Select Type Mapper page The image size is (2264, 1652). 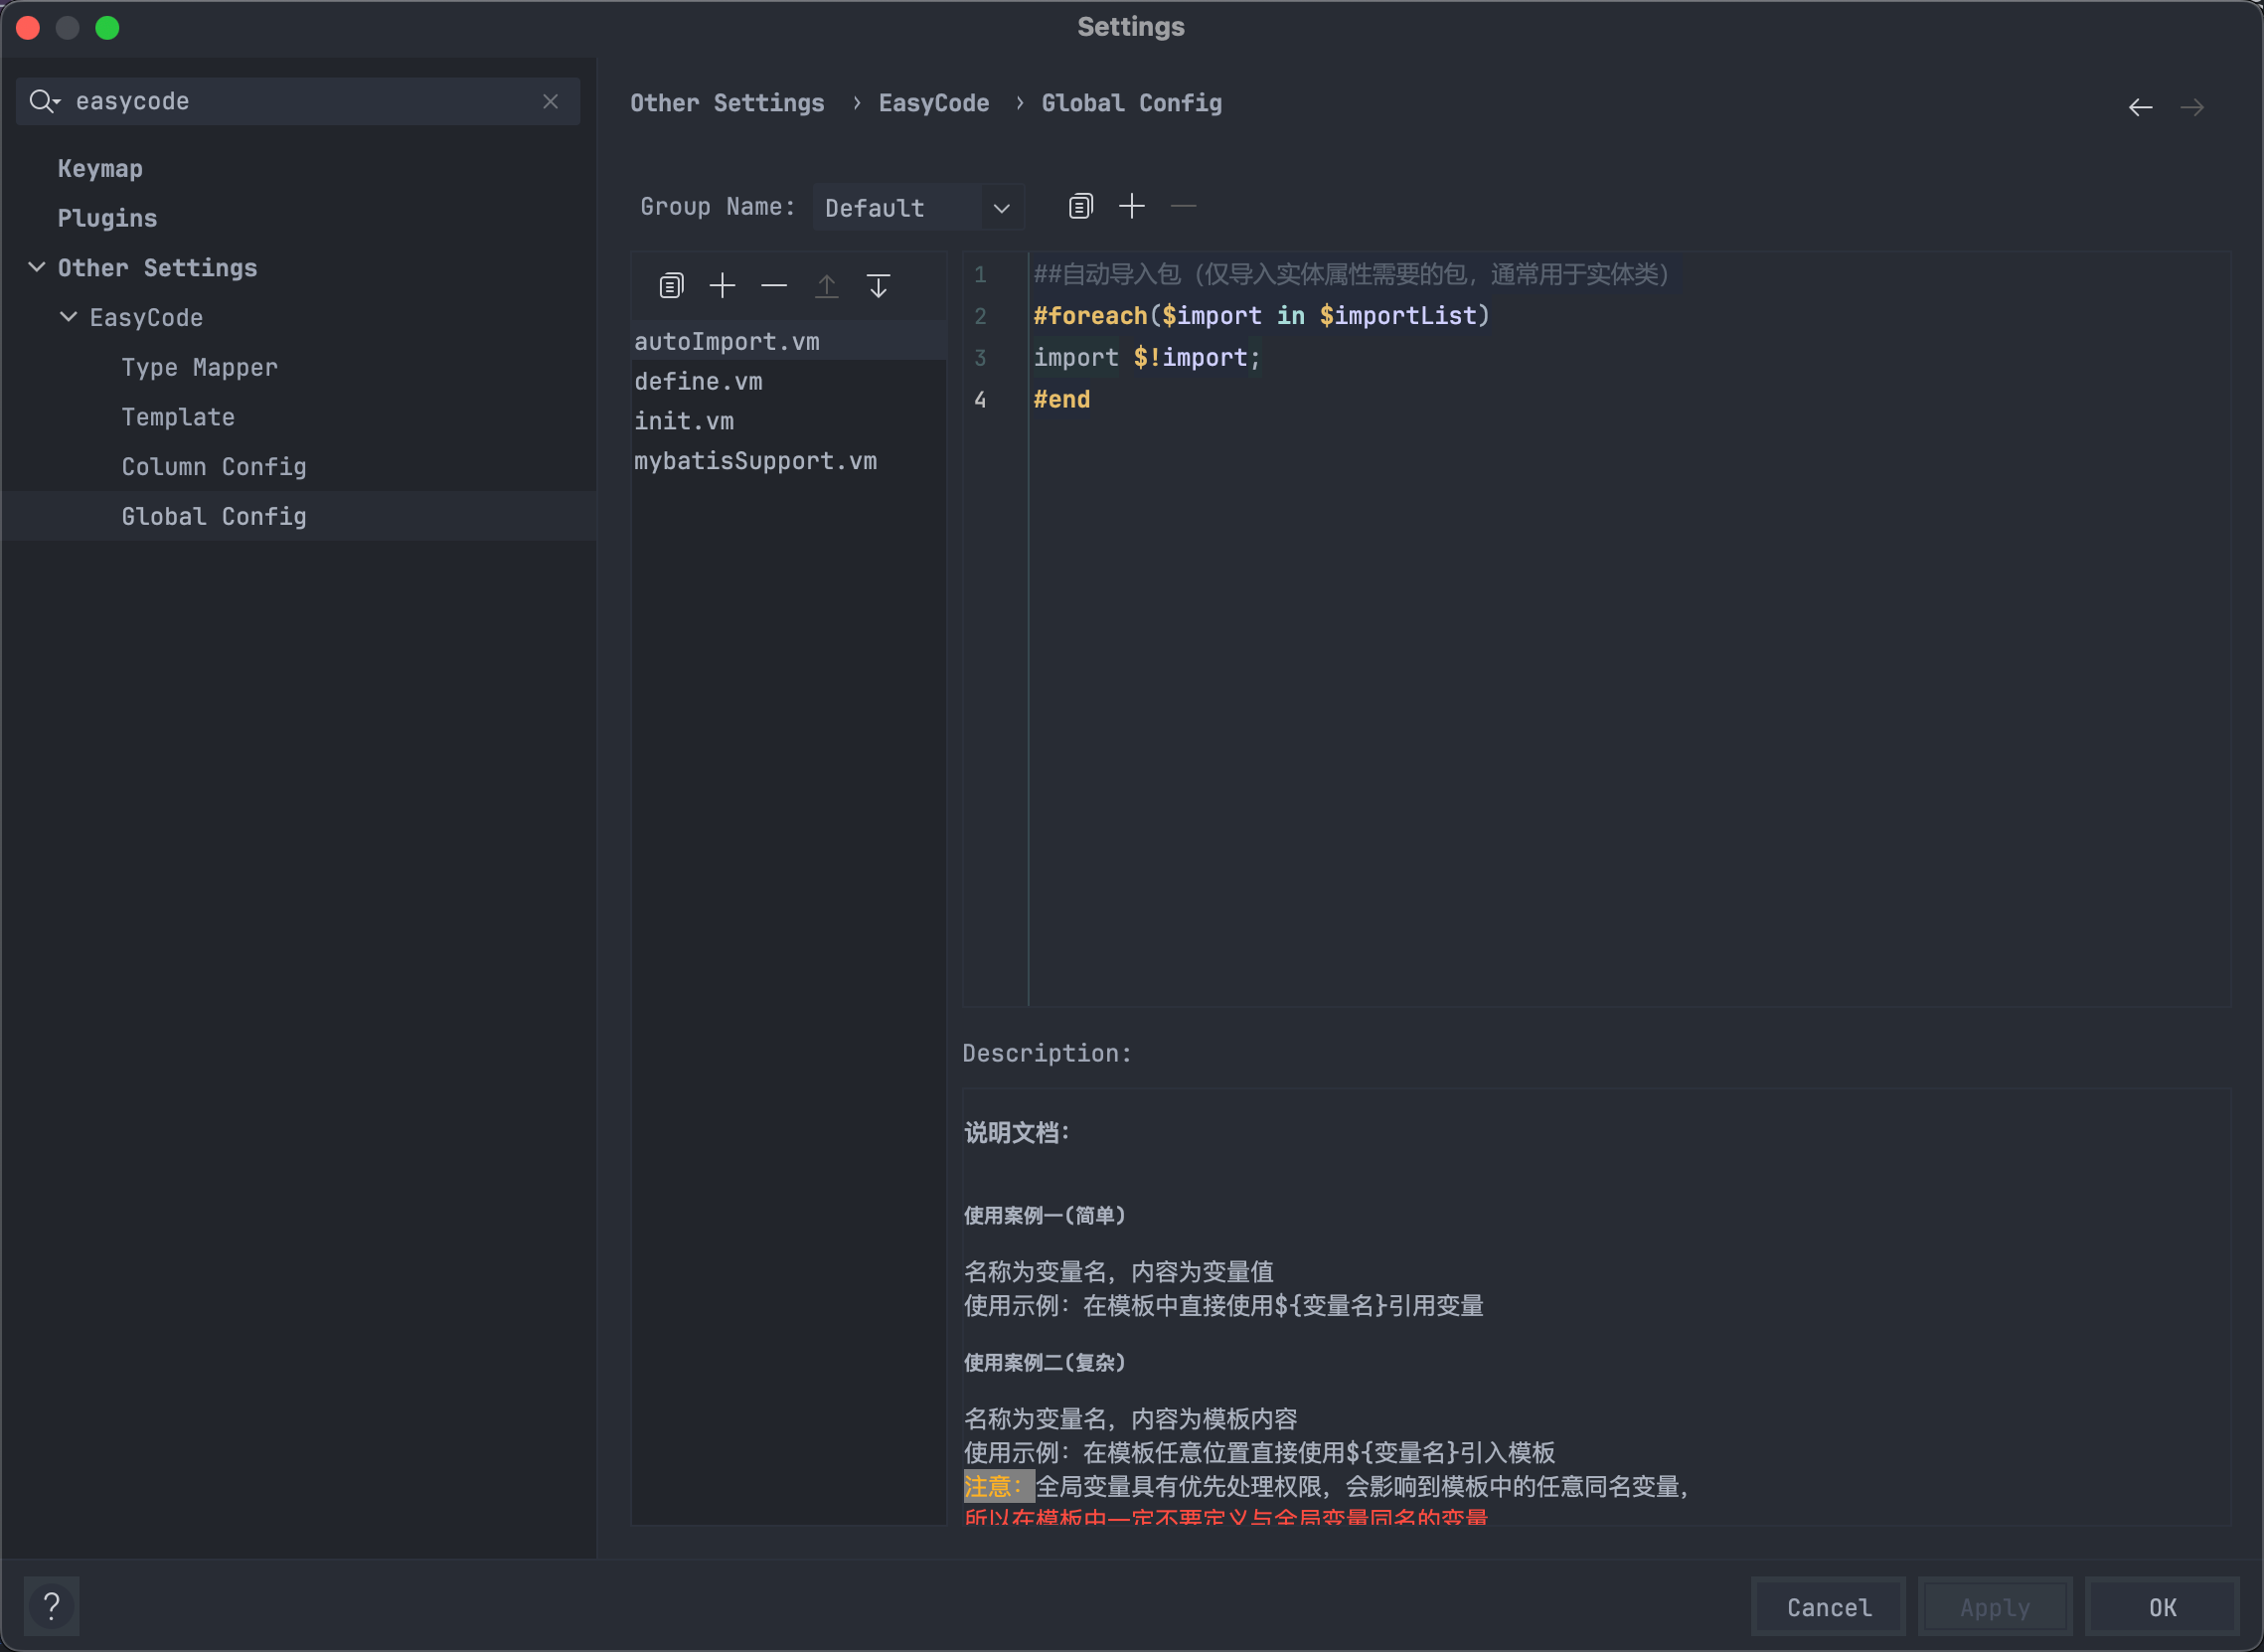point(200,367)
